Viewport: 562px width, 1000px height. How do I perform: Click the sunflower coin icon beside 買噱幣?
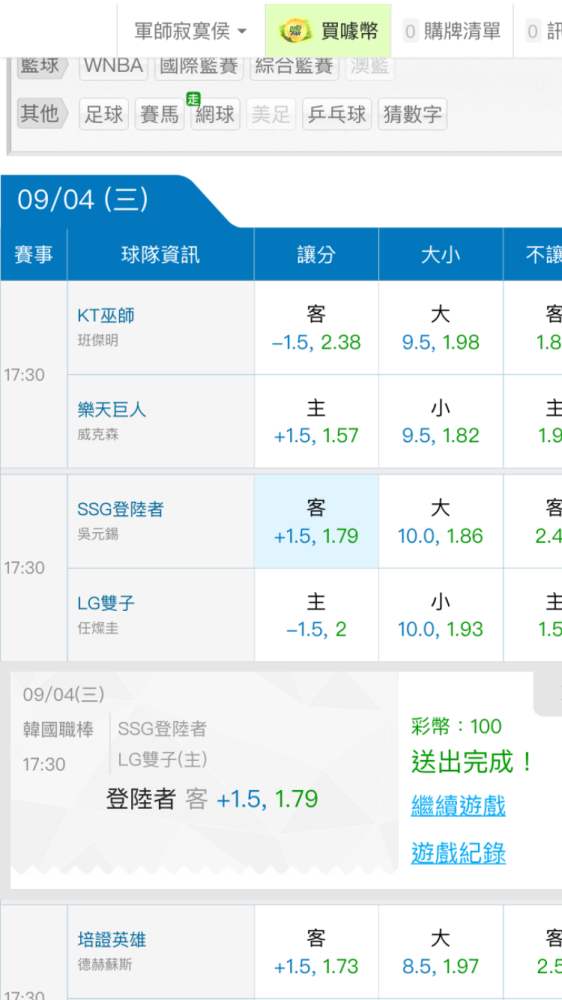click(x=296, y=30)
